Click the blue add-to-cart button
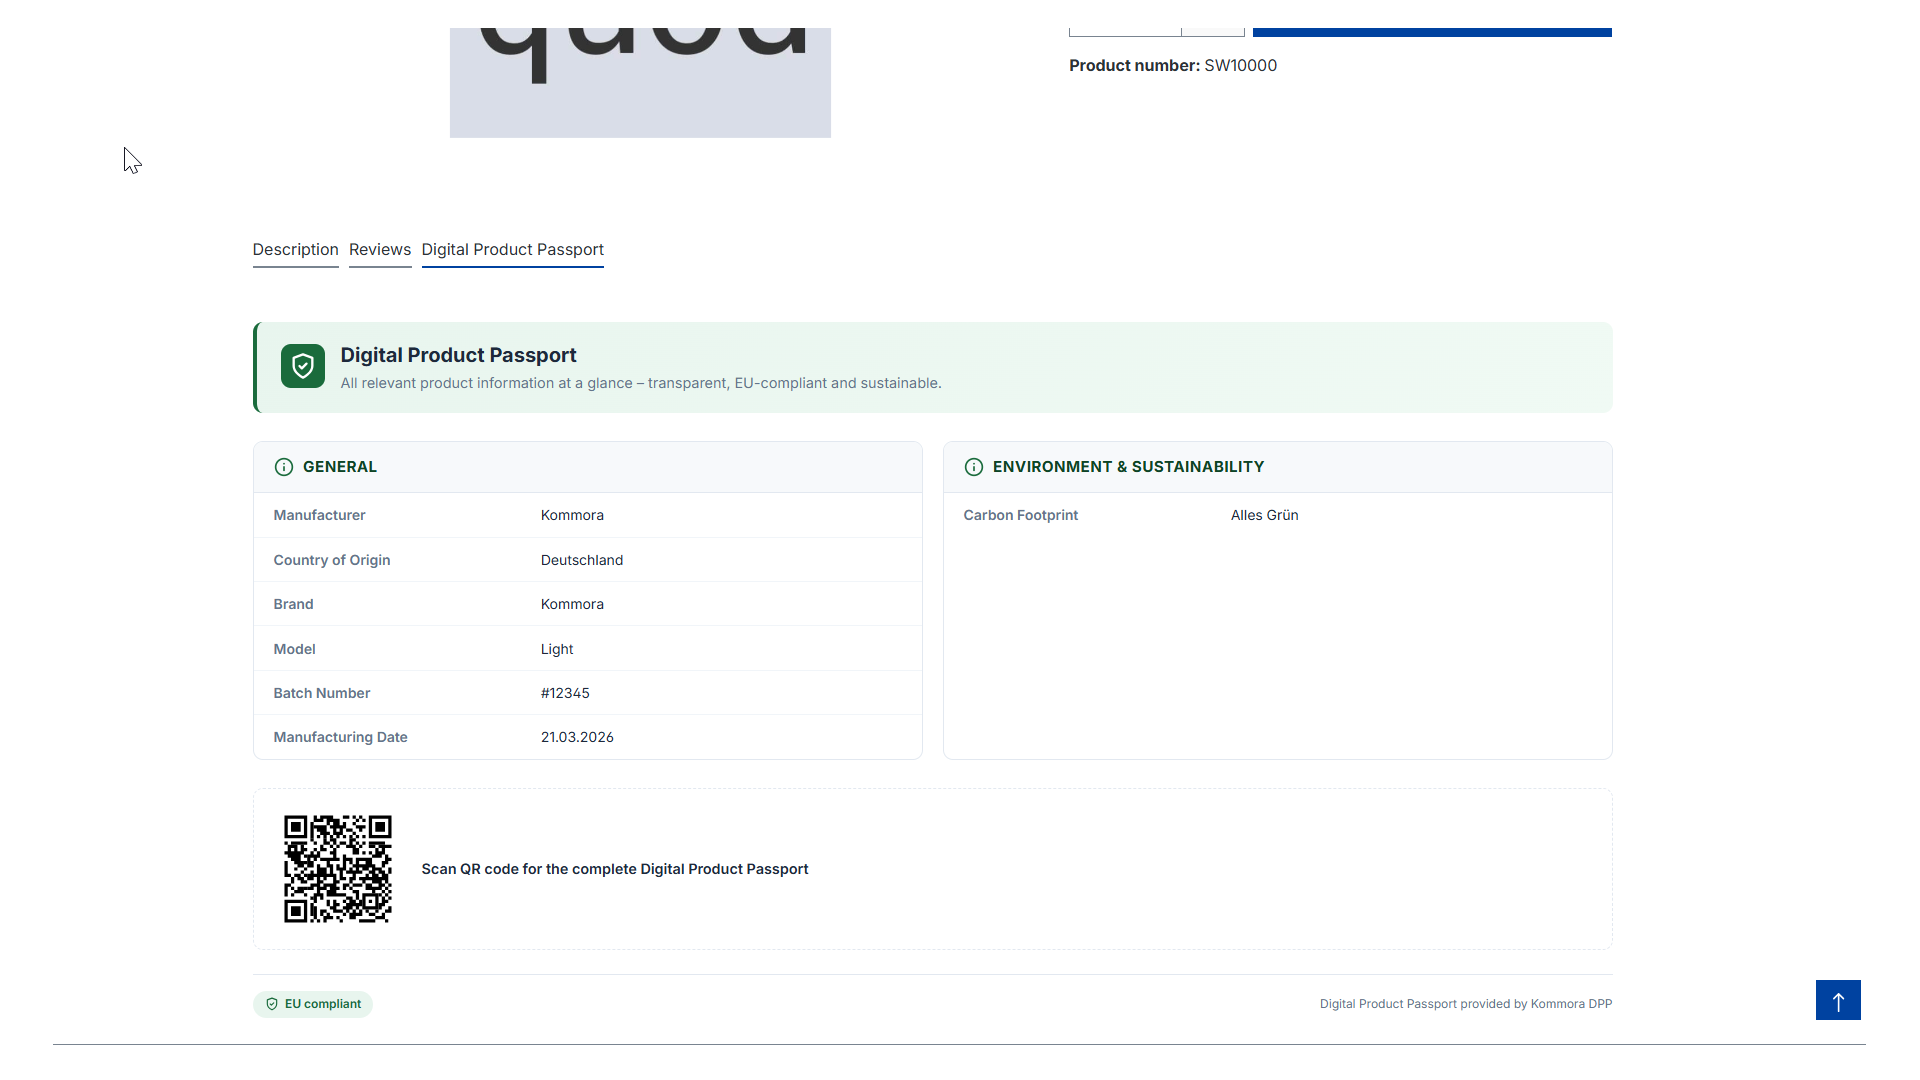1920x1080 pixels. 1432,32
